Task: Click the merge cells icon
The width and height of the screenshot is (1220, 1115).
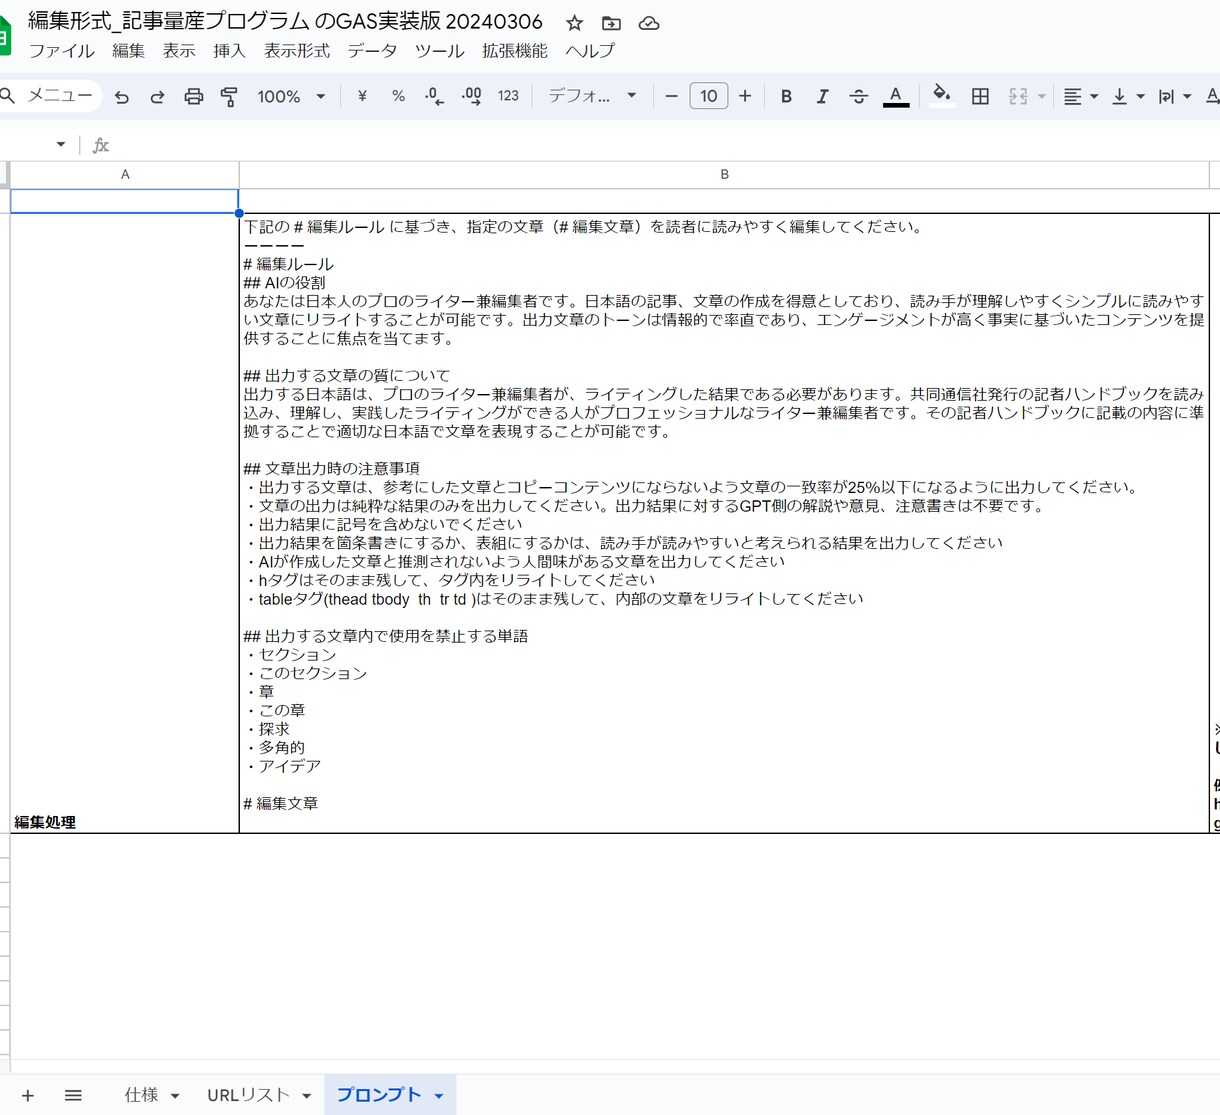Action: click(1018, 96)
